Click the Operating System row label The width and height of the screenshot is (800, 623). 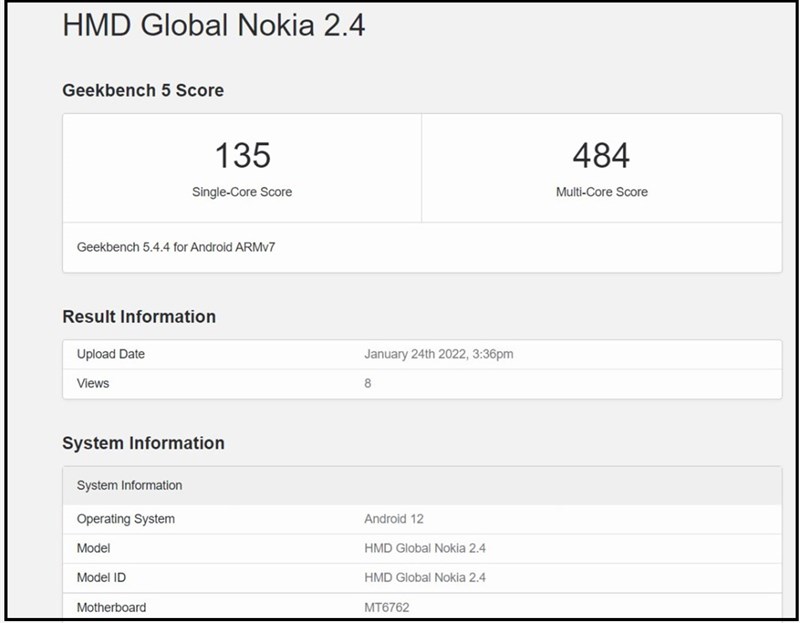click(x=126, y=519)
